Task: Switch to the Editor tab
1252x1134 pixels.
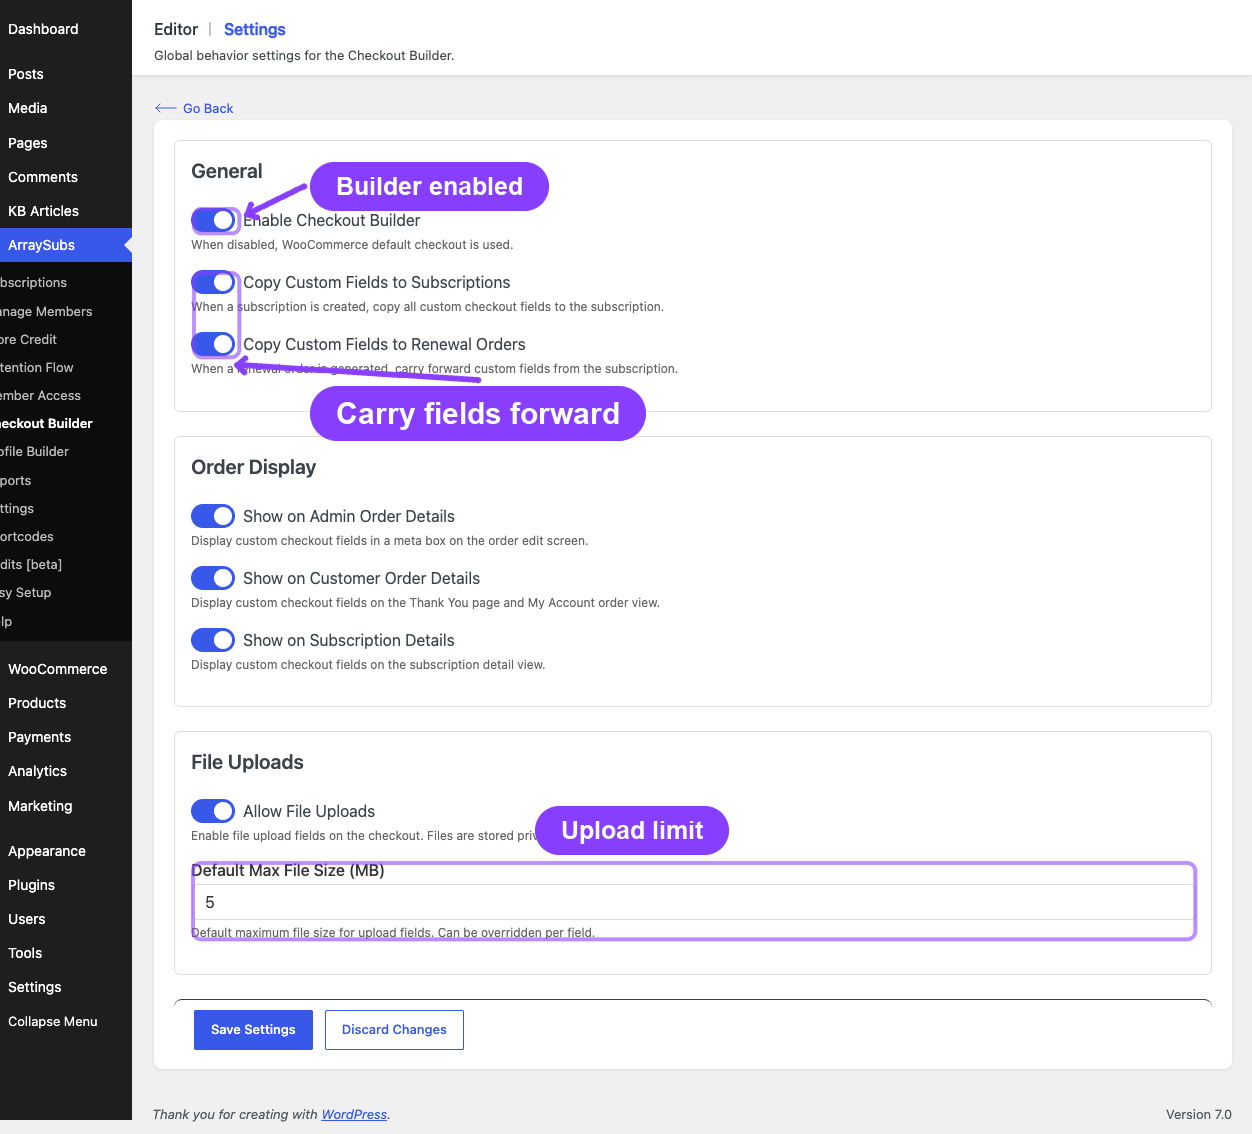Action: [x=176, y=29]
